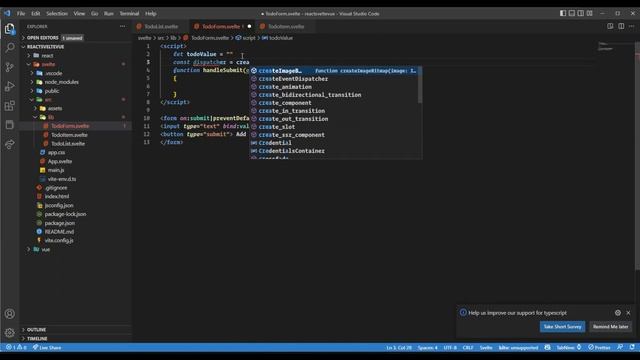Open notification settings gear icon
This screenshot has height=360, width=640.
coord(618,313)
